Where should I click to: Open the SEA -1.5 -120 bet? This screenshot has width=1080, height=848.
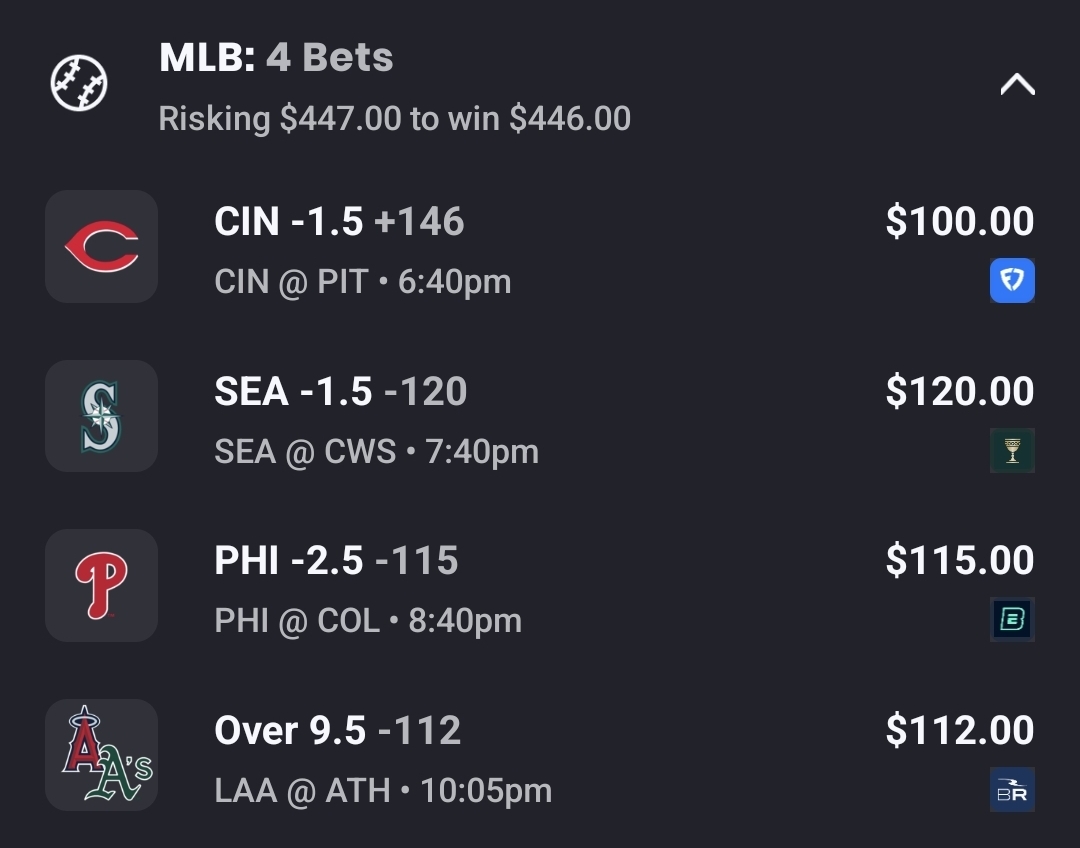(x=340, y=392)
